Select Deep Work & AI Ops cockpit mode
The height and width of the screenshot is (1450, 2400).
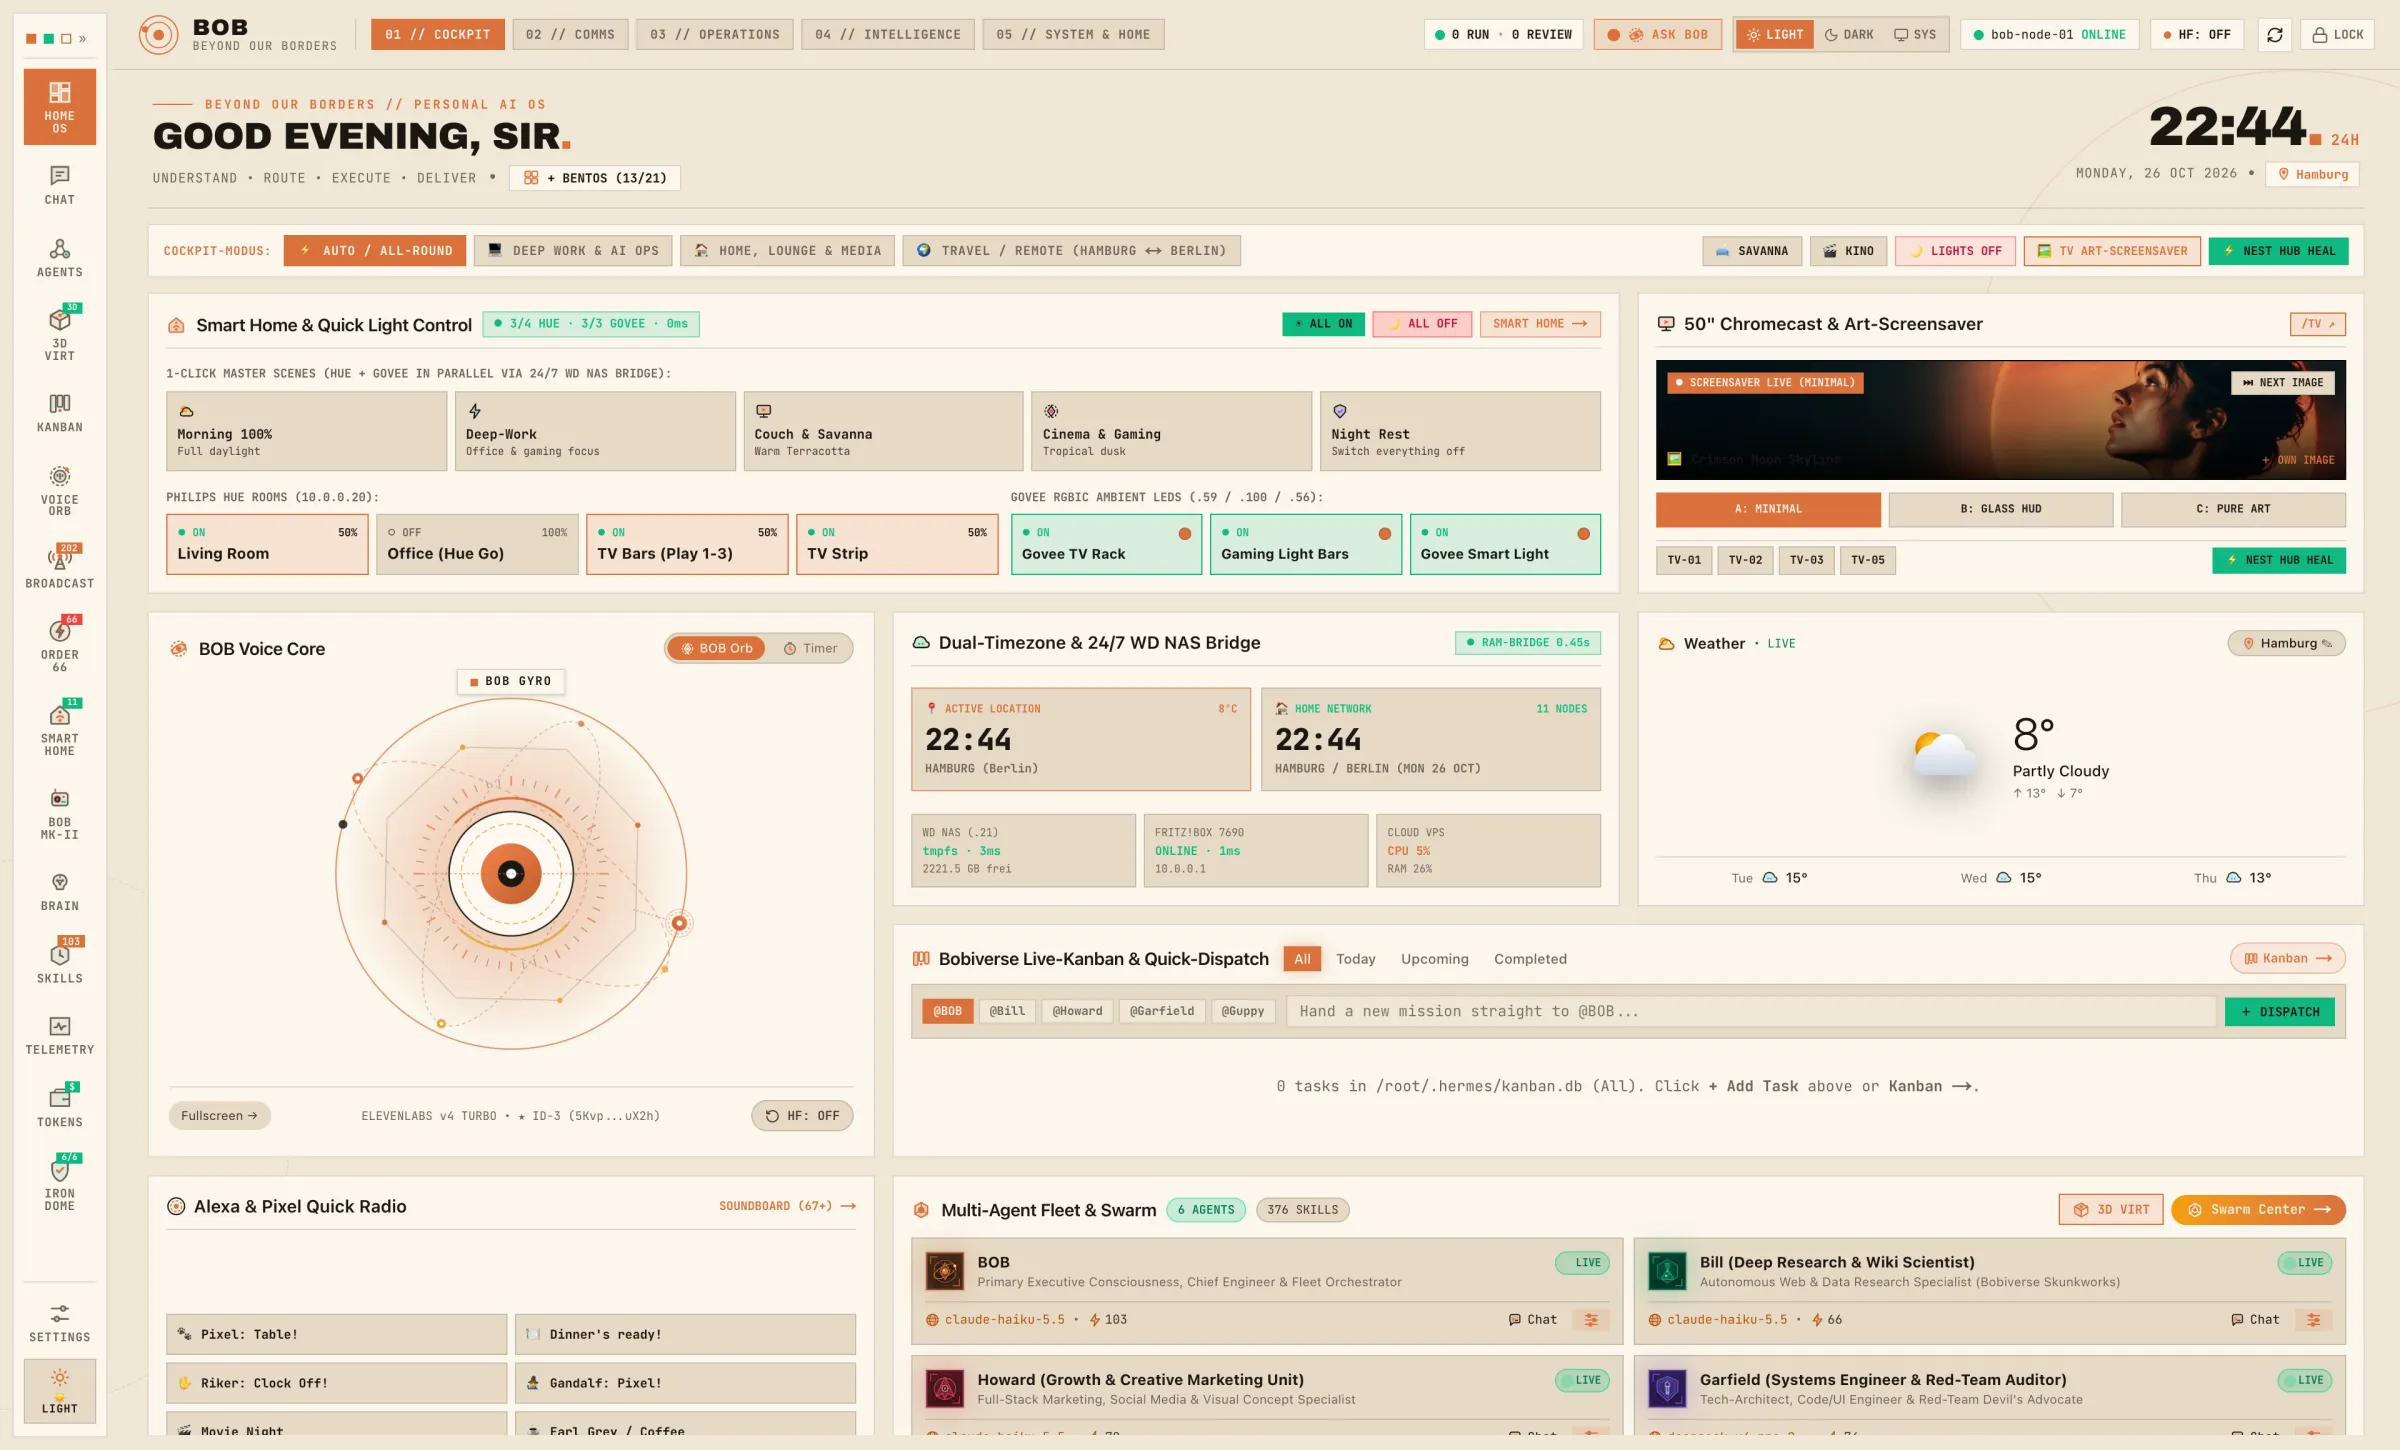point(573,251)
